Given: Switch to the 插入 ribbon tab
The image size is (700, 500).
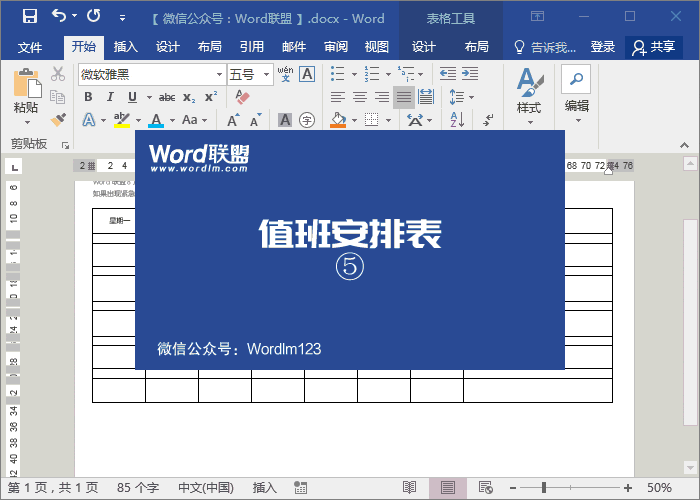Looking at the screenshot, I should (125, 47).
